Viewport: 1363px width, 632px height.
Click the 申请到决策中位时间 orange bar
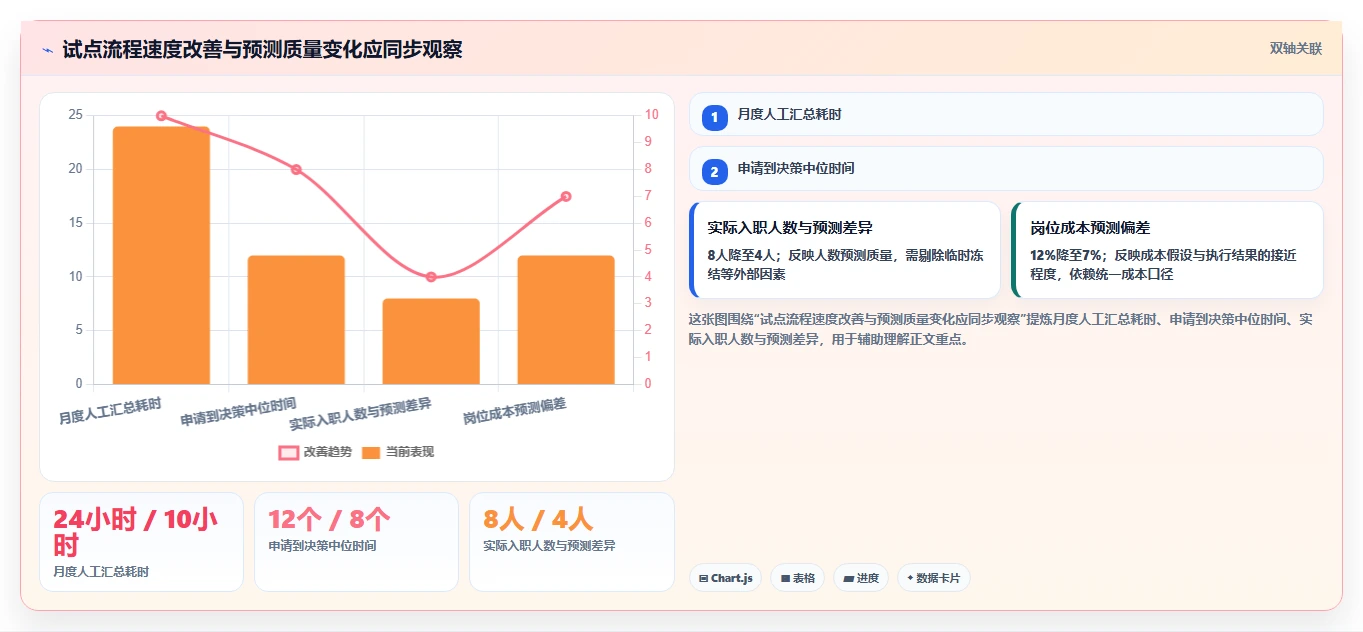[x=296, y=320]
